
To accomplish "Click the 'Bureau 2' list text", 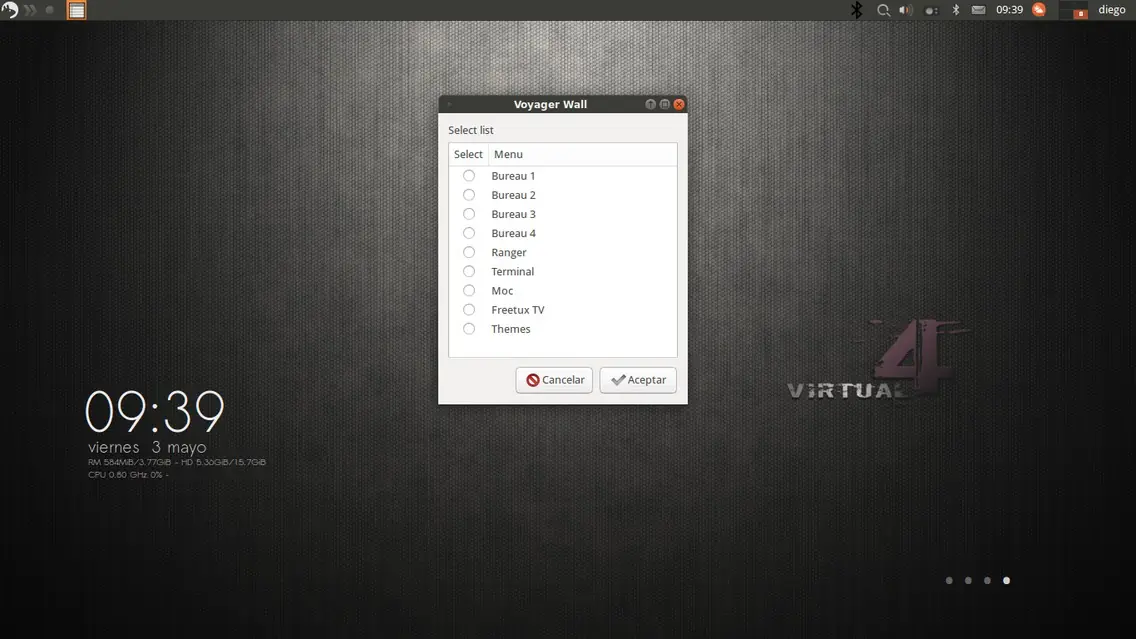I will click(513, 195).
